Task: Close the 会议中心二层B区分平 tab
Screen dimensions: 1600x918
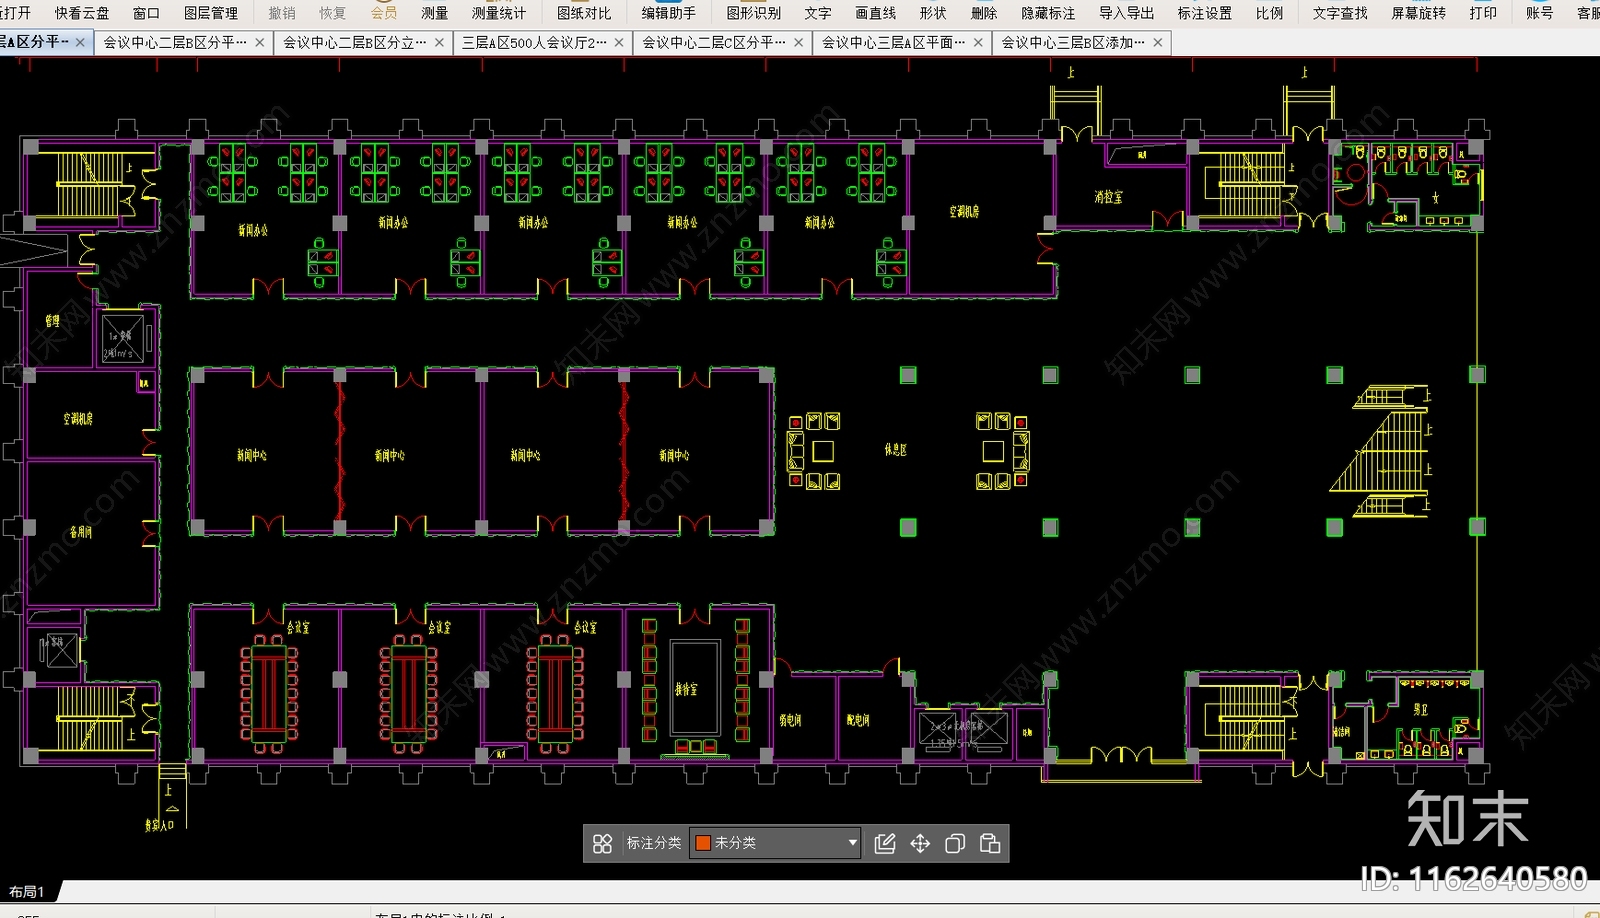Action: pos(260,42)
